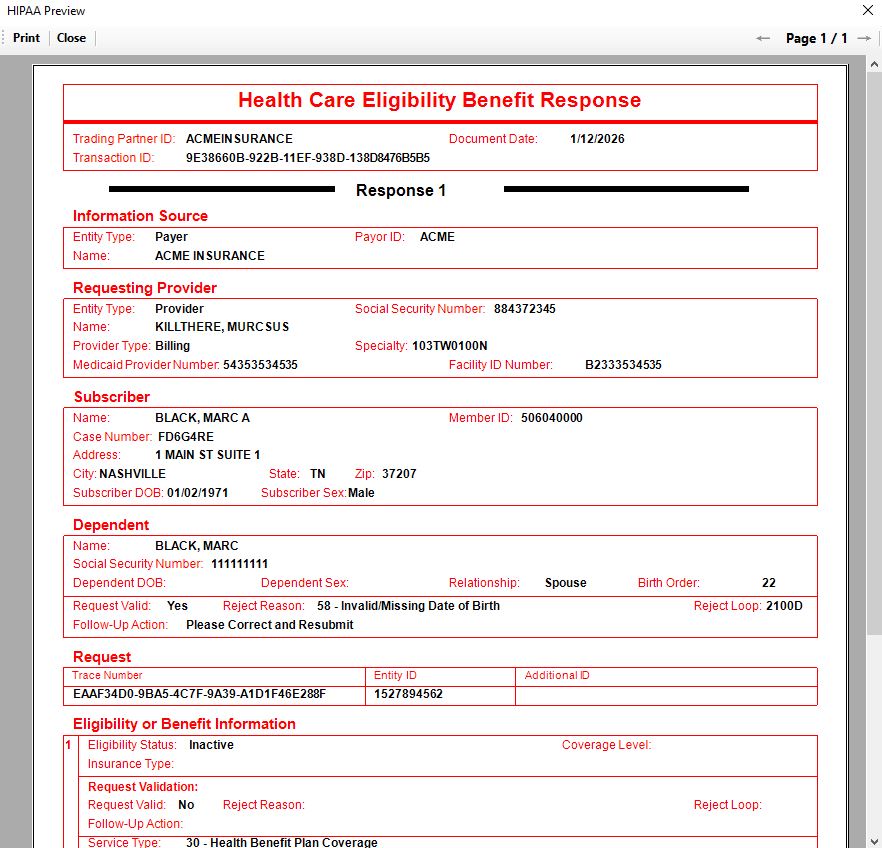Click the Additional ID column header
The height and width of the screenshot is (848, 882).
[557, 675]
